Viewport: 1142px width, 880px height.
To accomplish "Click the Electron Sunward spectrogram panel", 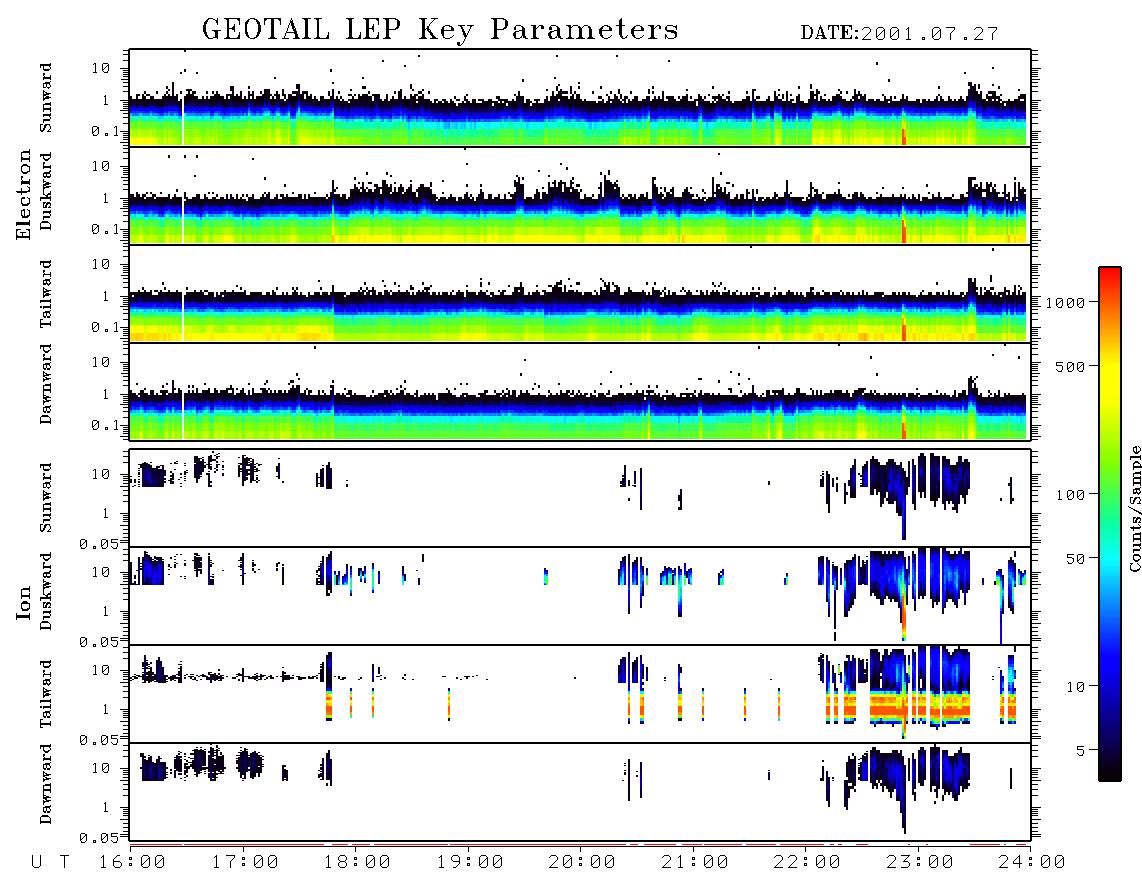I will point(580,98).
